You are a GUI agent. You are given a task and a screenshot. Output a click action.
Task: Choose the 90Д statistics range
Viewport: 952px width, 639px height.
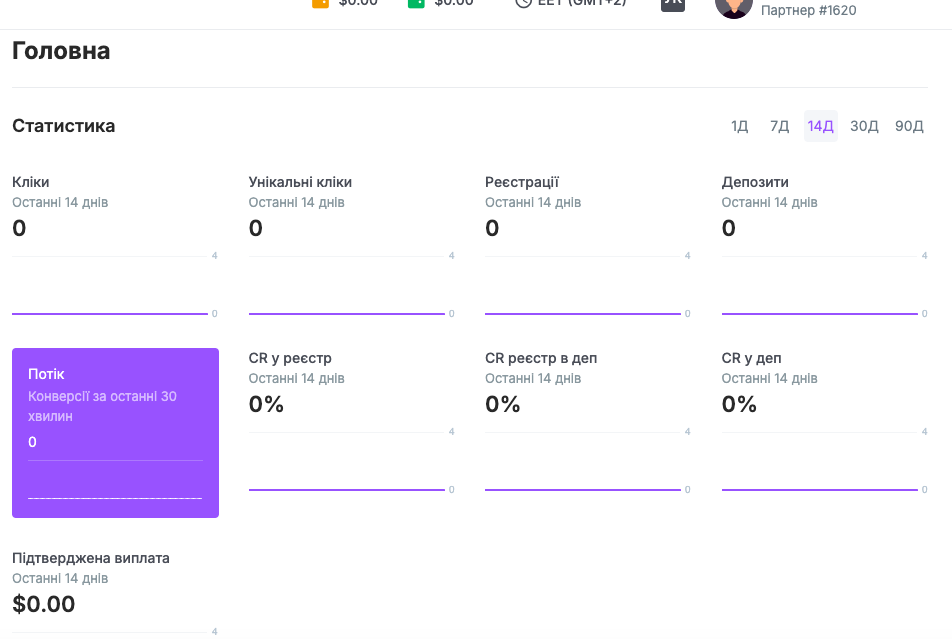point(909,126)
